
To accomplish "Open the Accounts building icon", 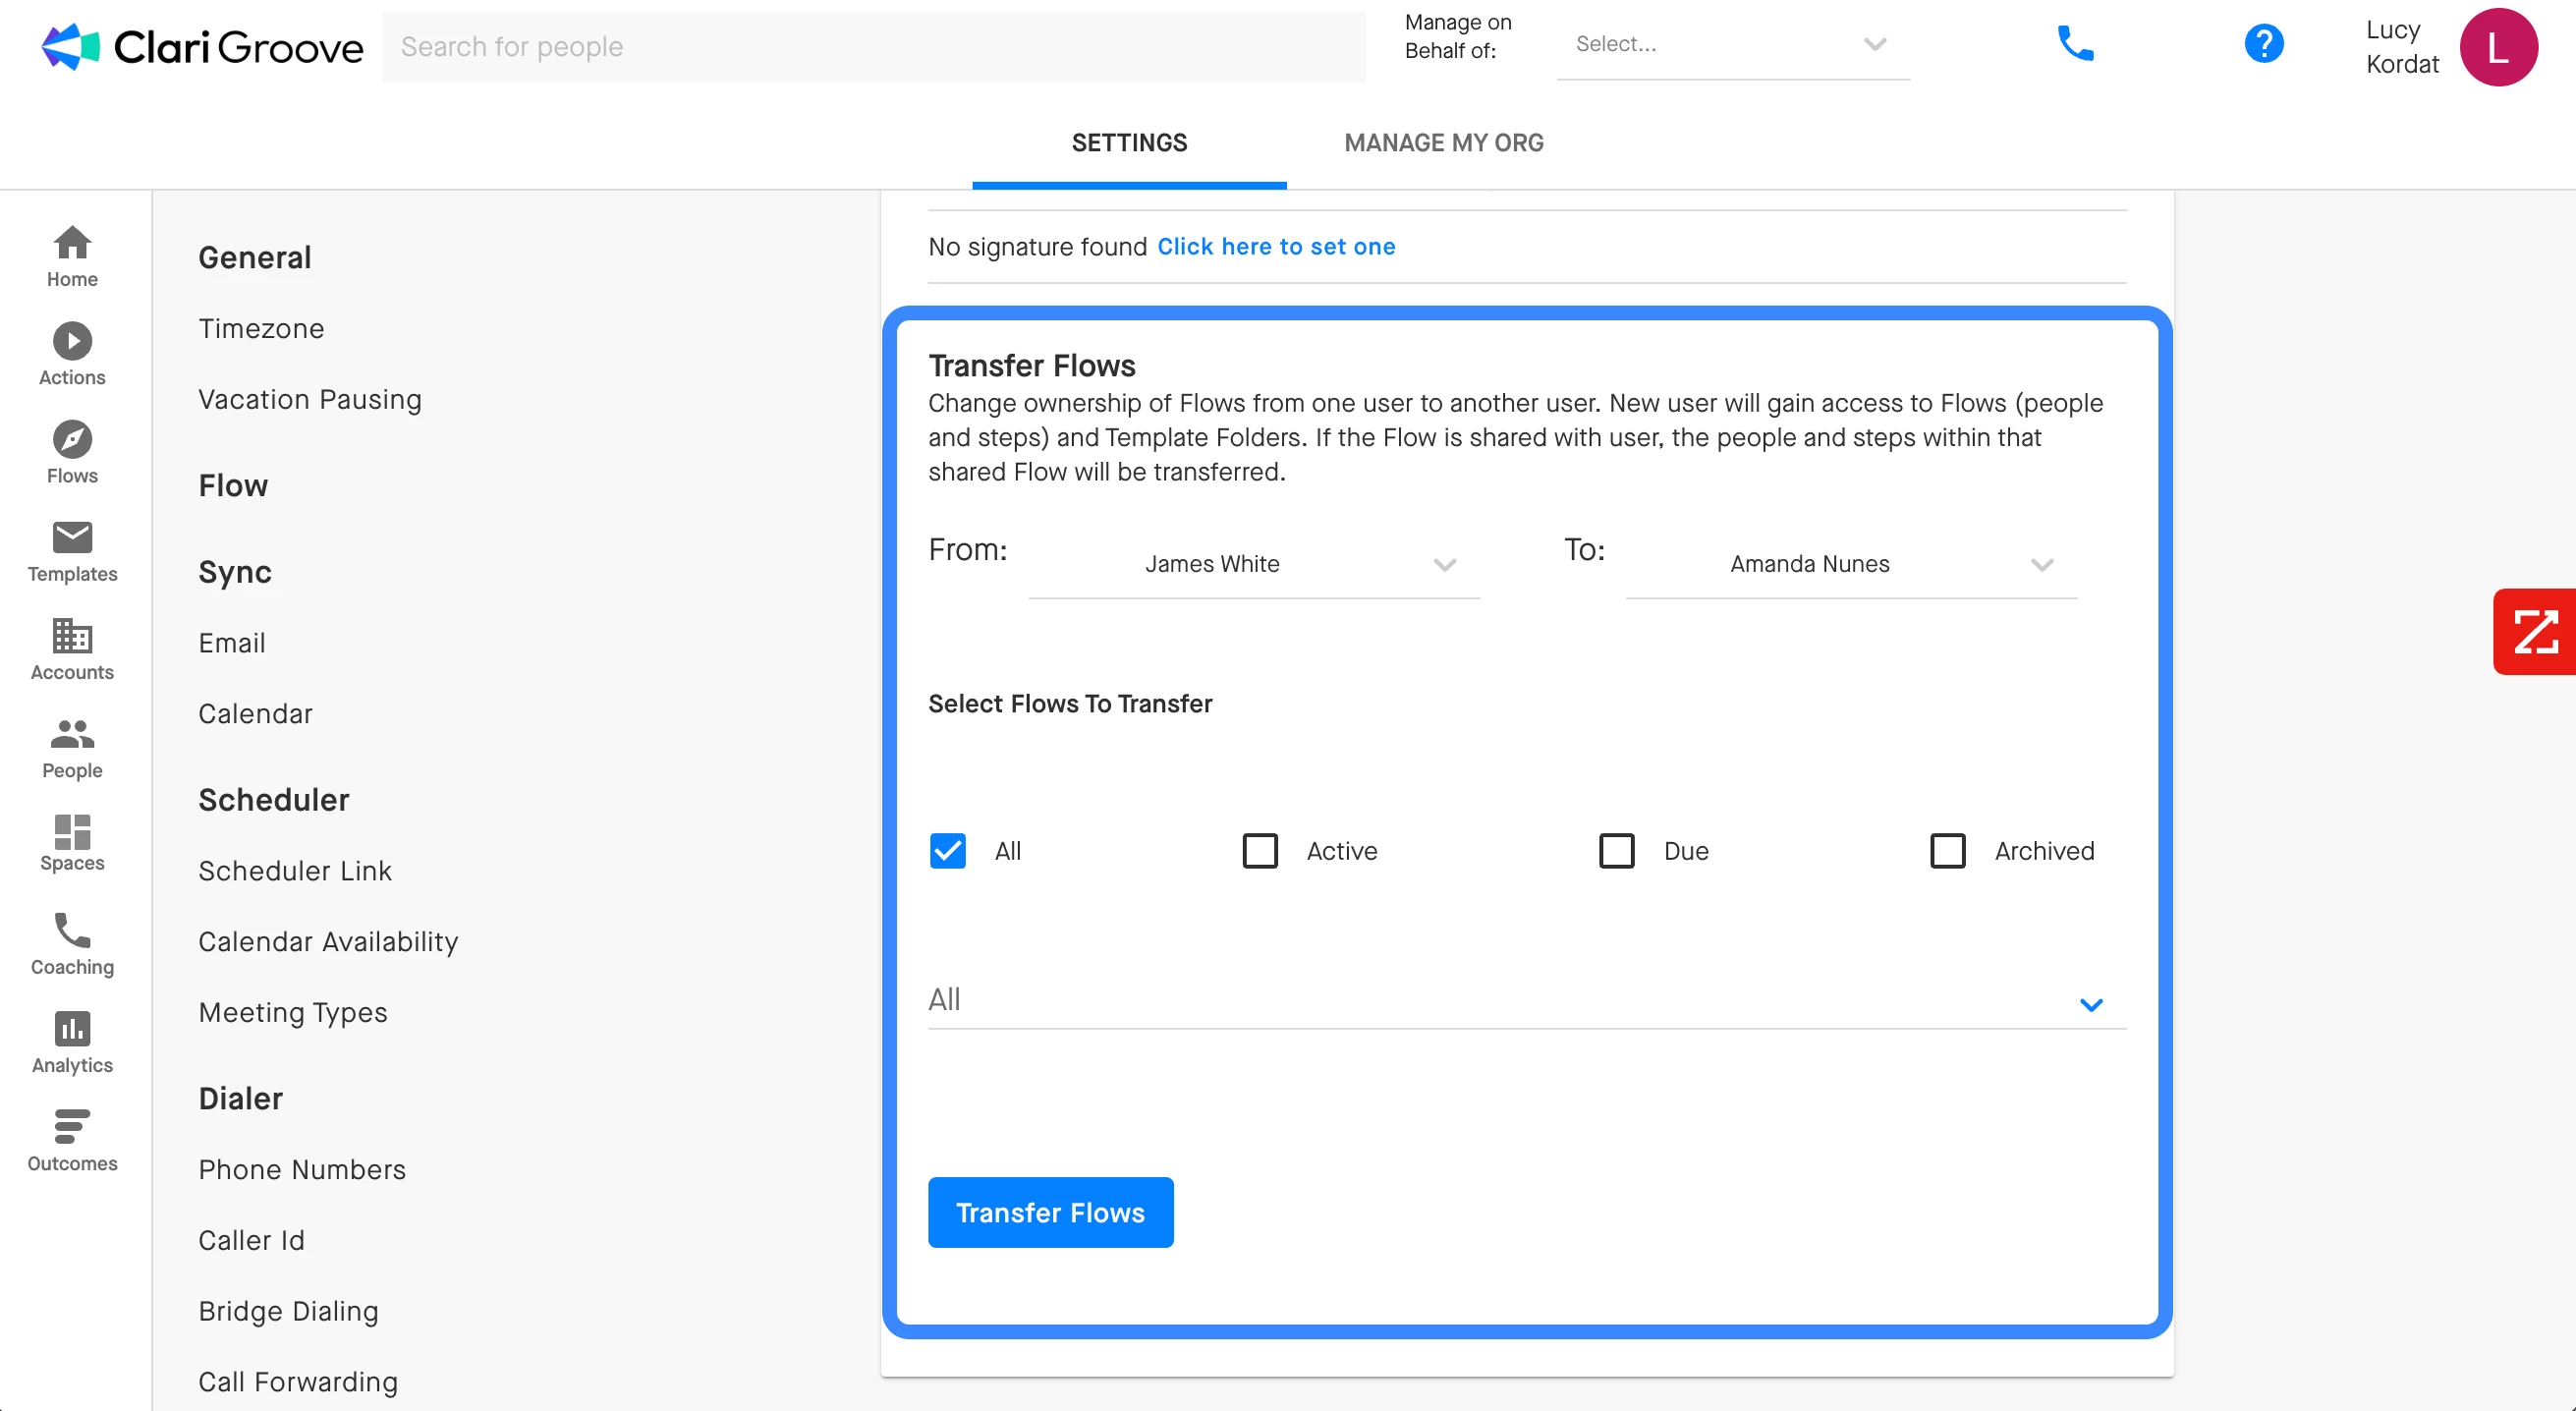I will point(72,636).
